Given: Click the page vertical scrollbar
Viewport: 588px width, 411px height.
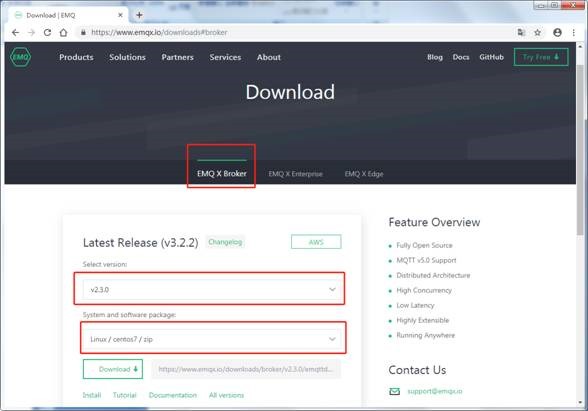Looking at the screenshot, I should 580,150.
